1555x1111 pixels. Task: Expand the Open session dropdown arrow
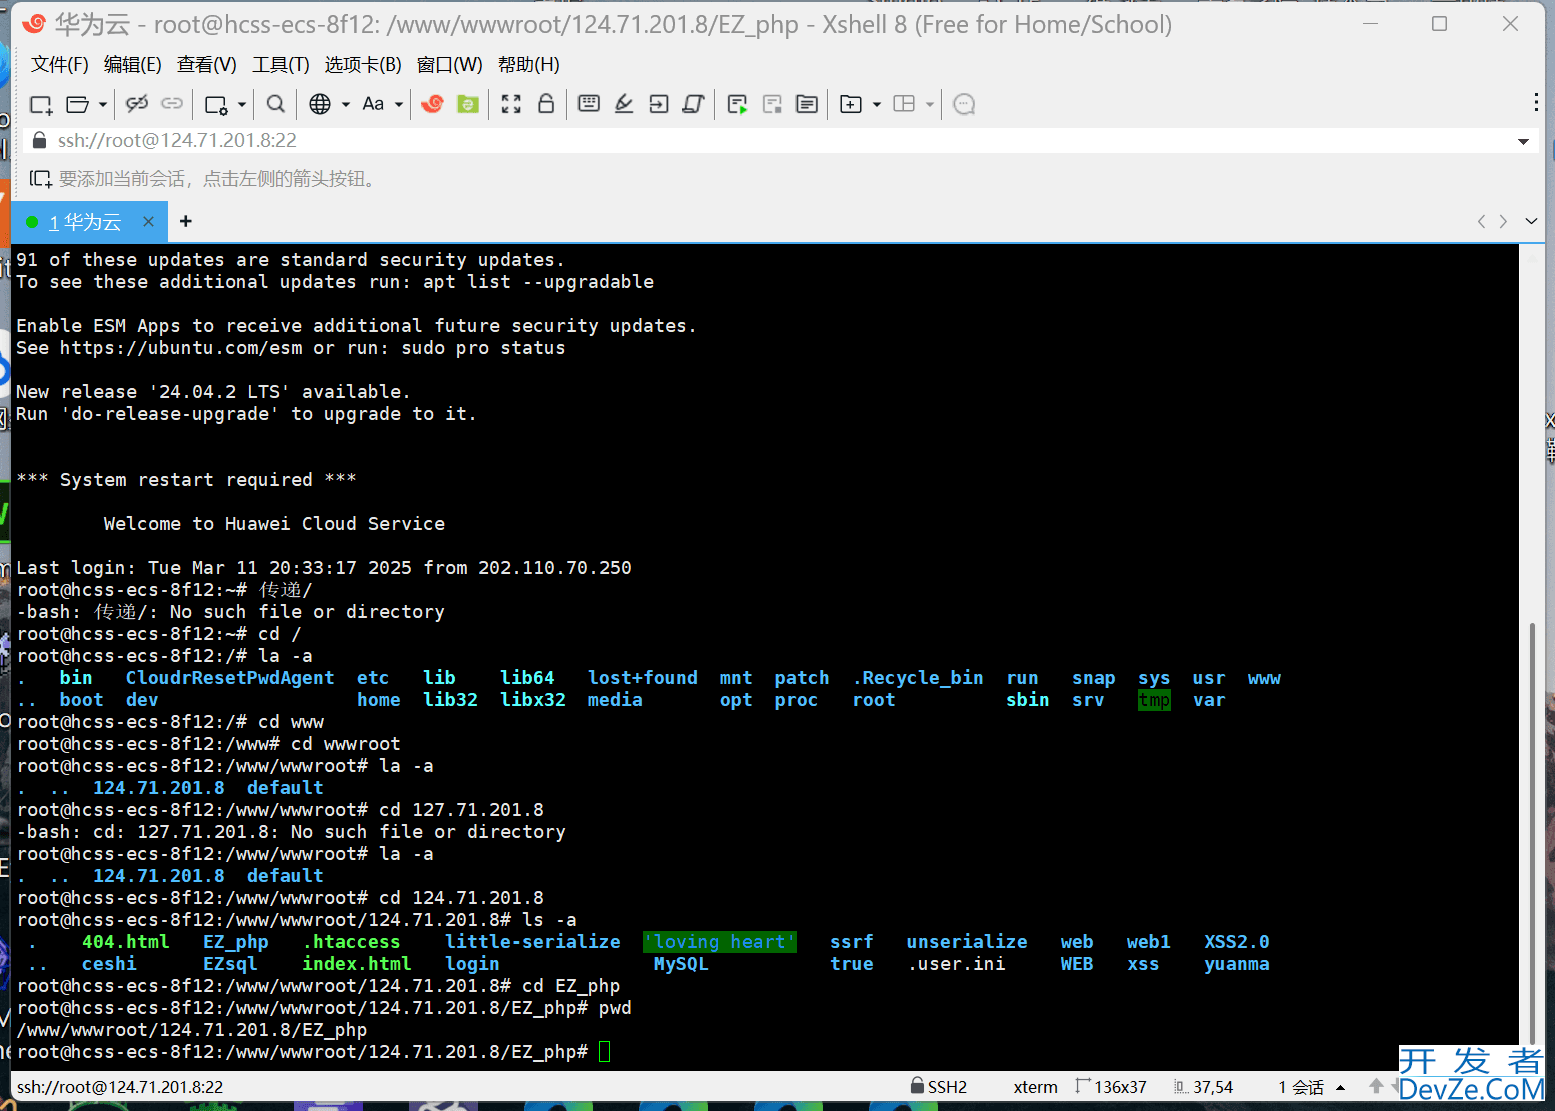102,104
